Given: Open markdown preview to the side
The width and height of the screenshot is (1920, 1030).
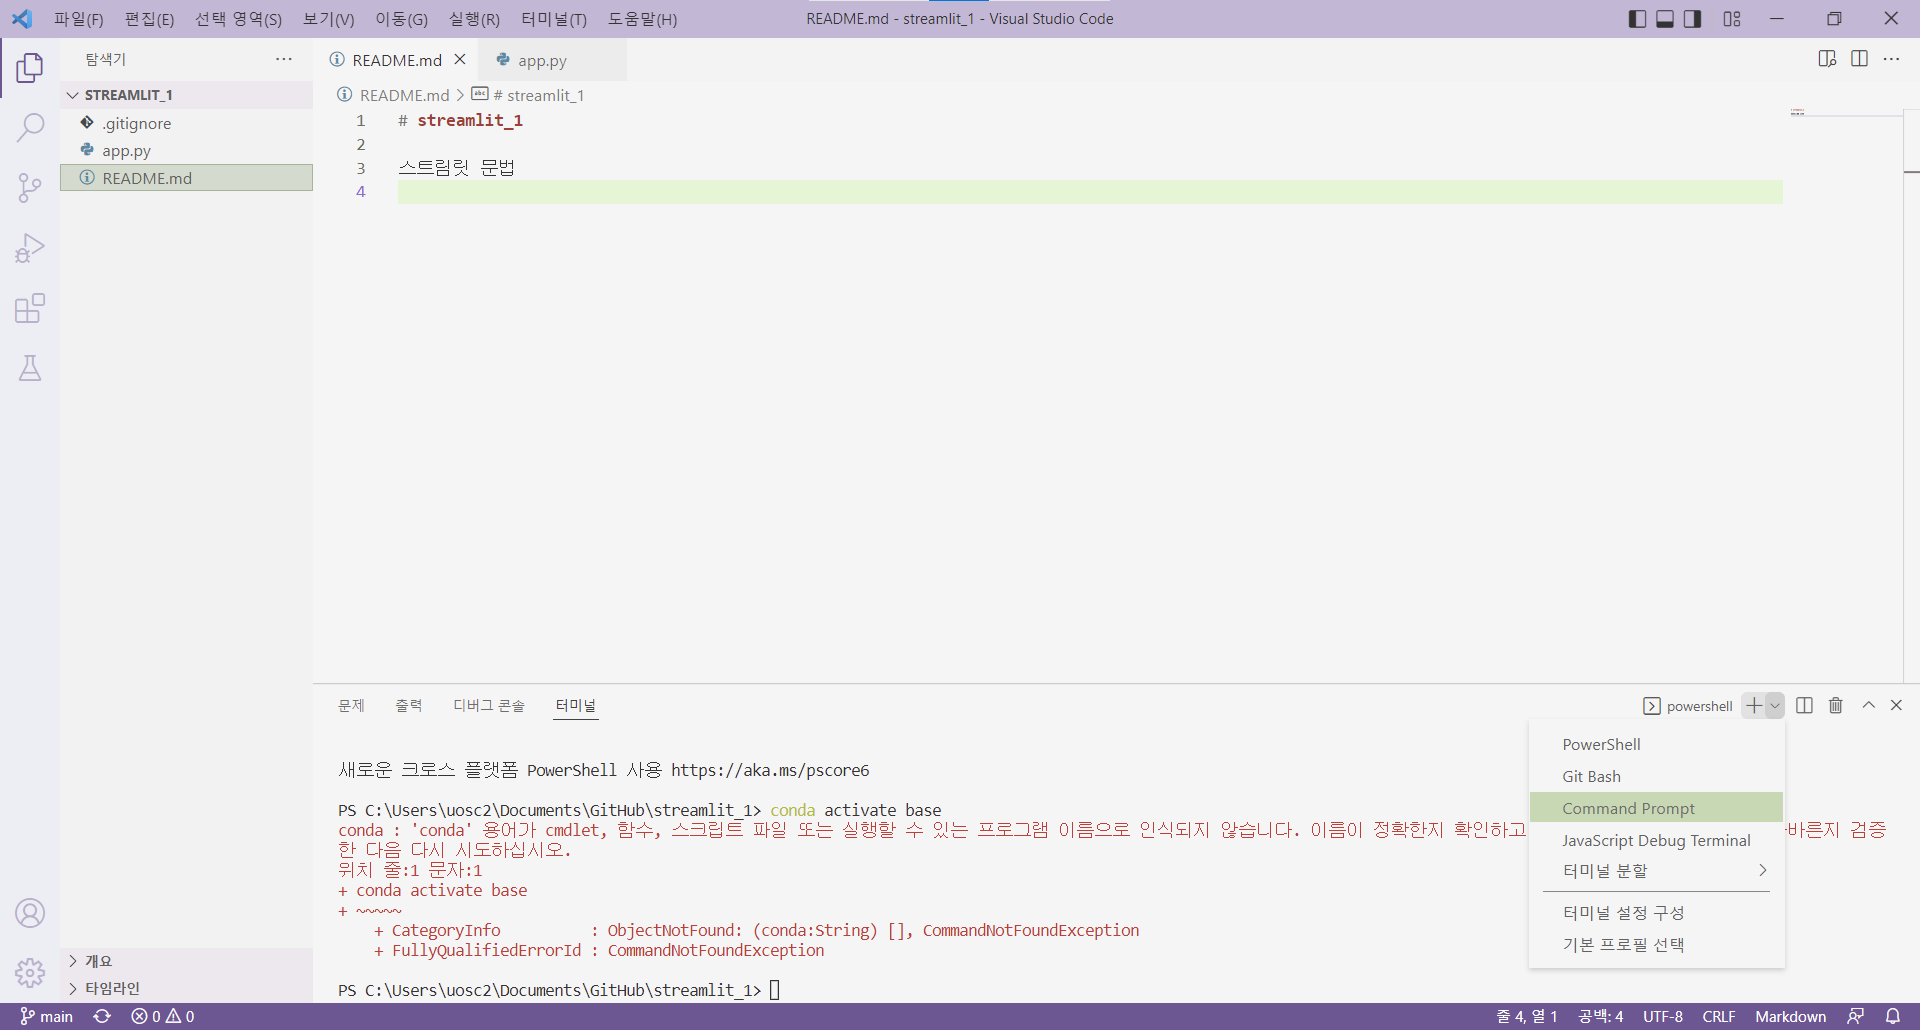Looking at the screenshot, I should pos(1827,59).
